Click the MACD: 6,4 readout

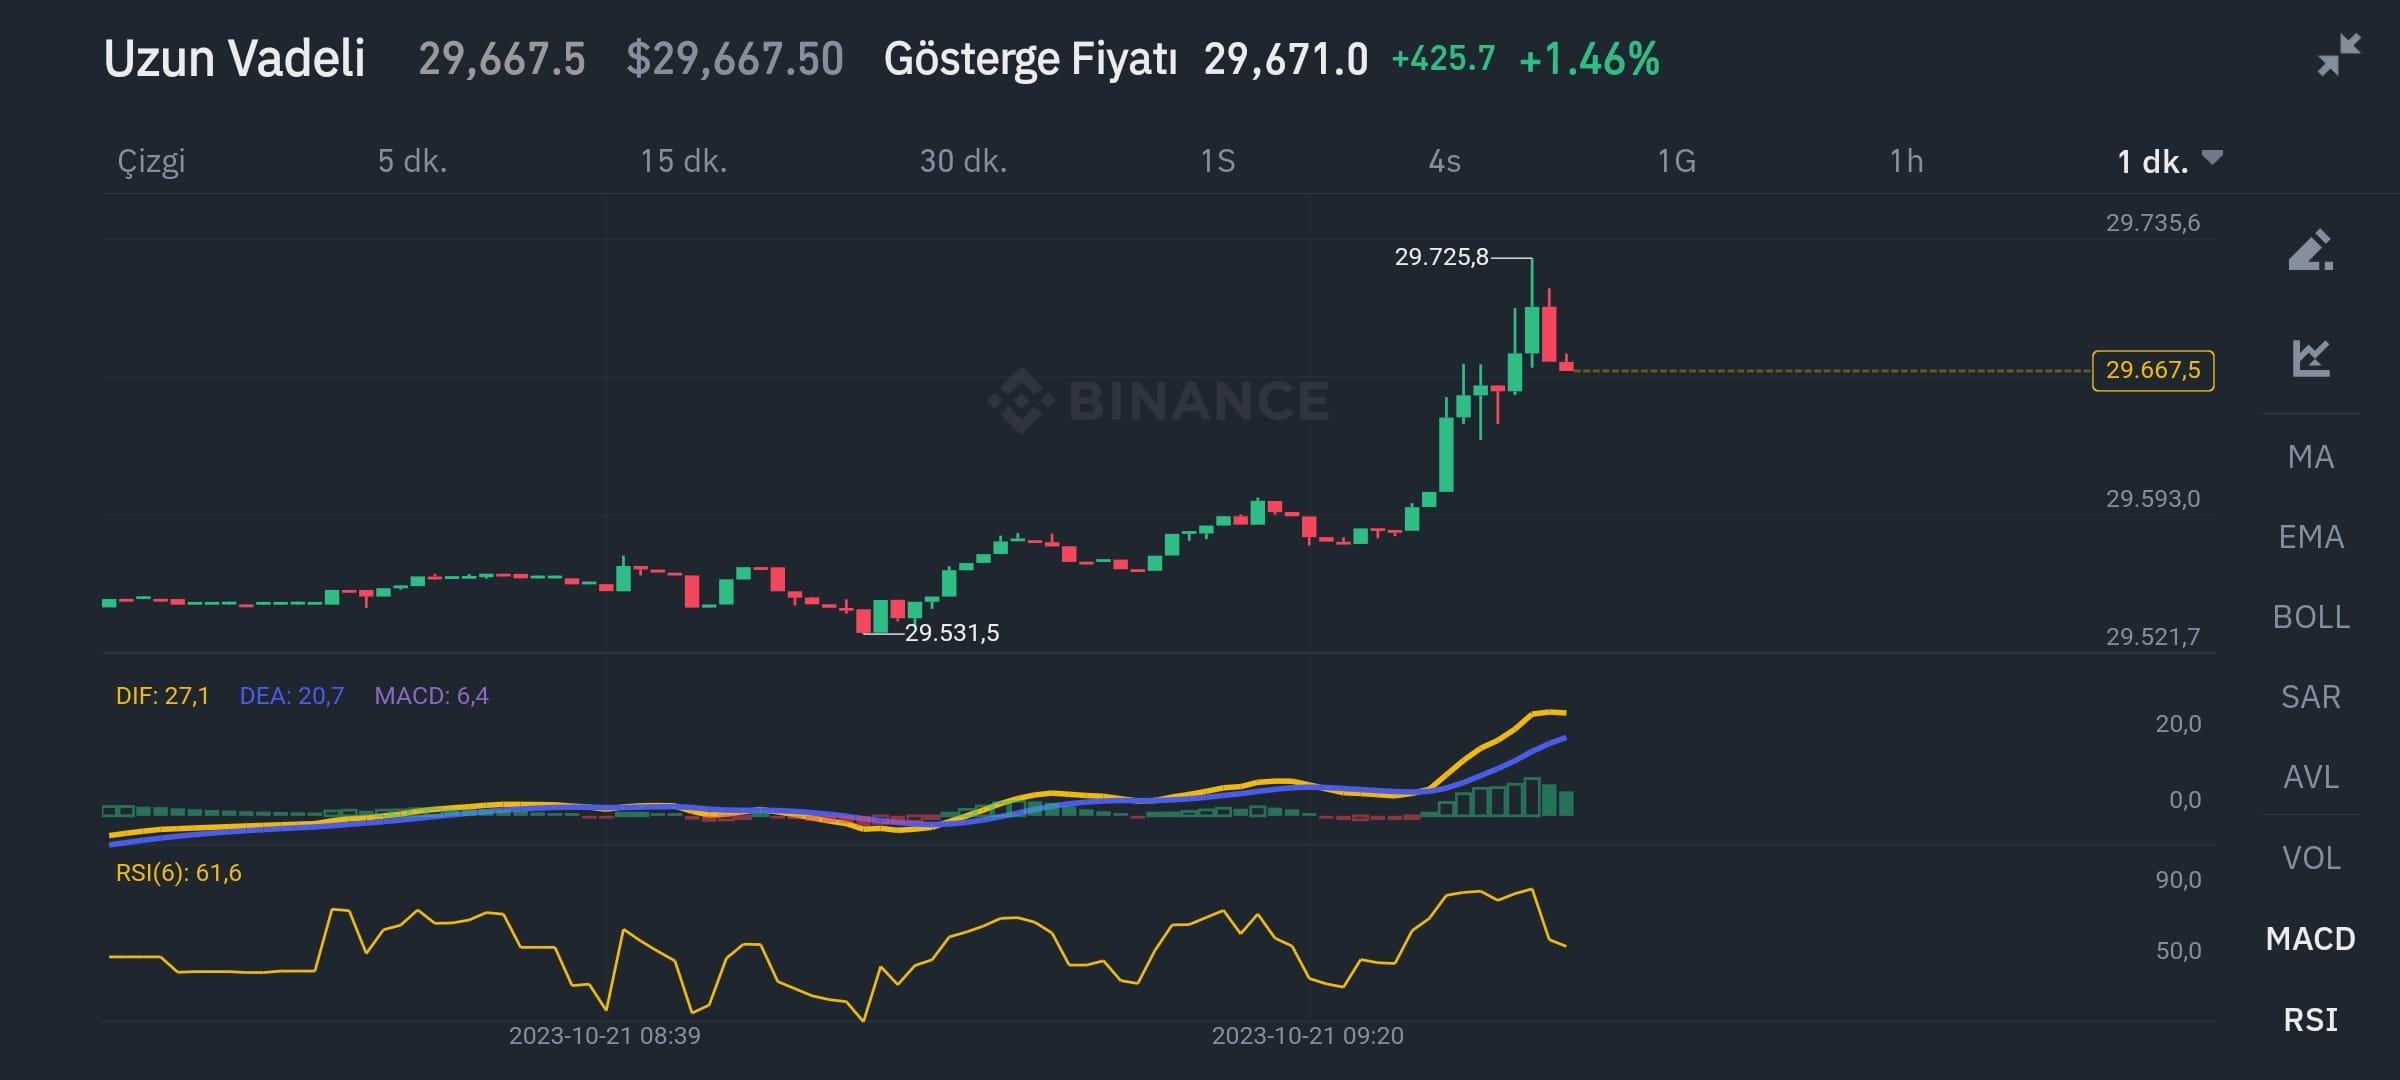pos(431,696)
